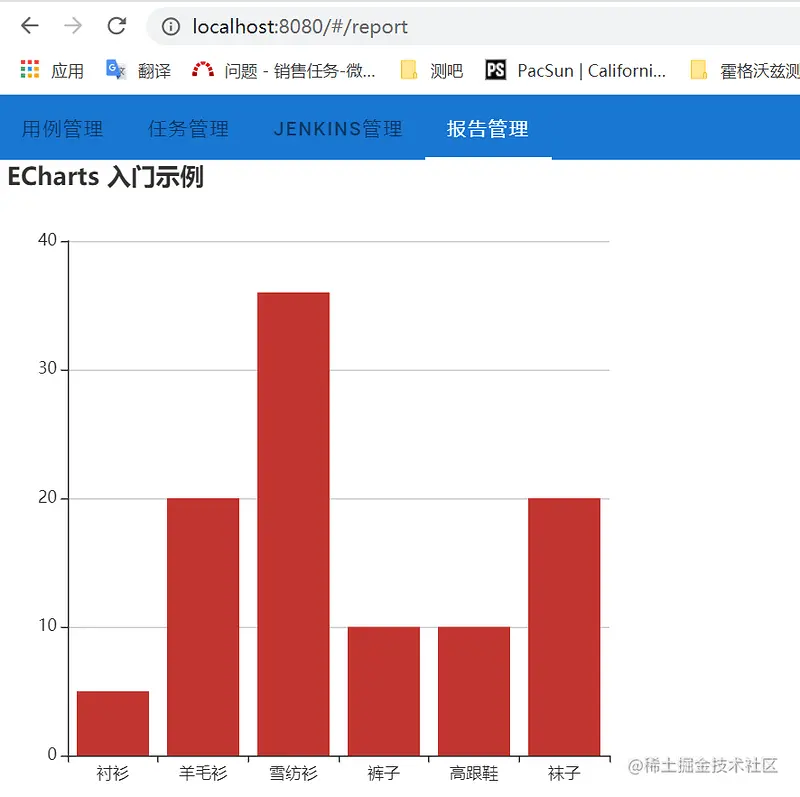Click the 羊毛衫 bar in chart
Image resolution: width=800 pixels, height=797 pixels.
[x=203, y=627]
